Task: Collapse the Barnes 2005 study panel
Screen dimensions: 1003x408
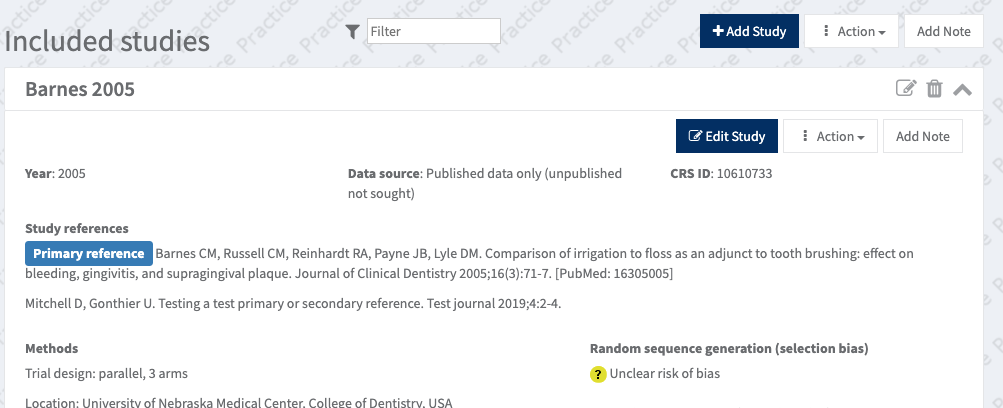Action: coord(962,89)
